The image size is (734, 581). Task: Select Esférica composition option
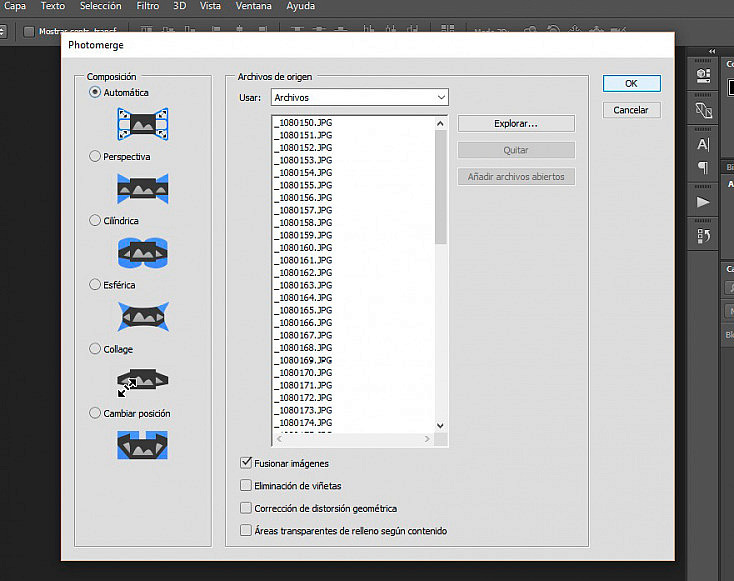(x=95, y=284)
